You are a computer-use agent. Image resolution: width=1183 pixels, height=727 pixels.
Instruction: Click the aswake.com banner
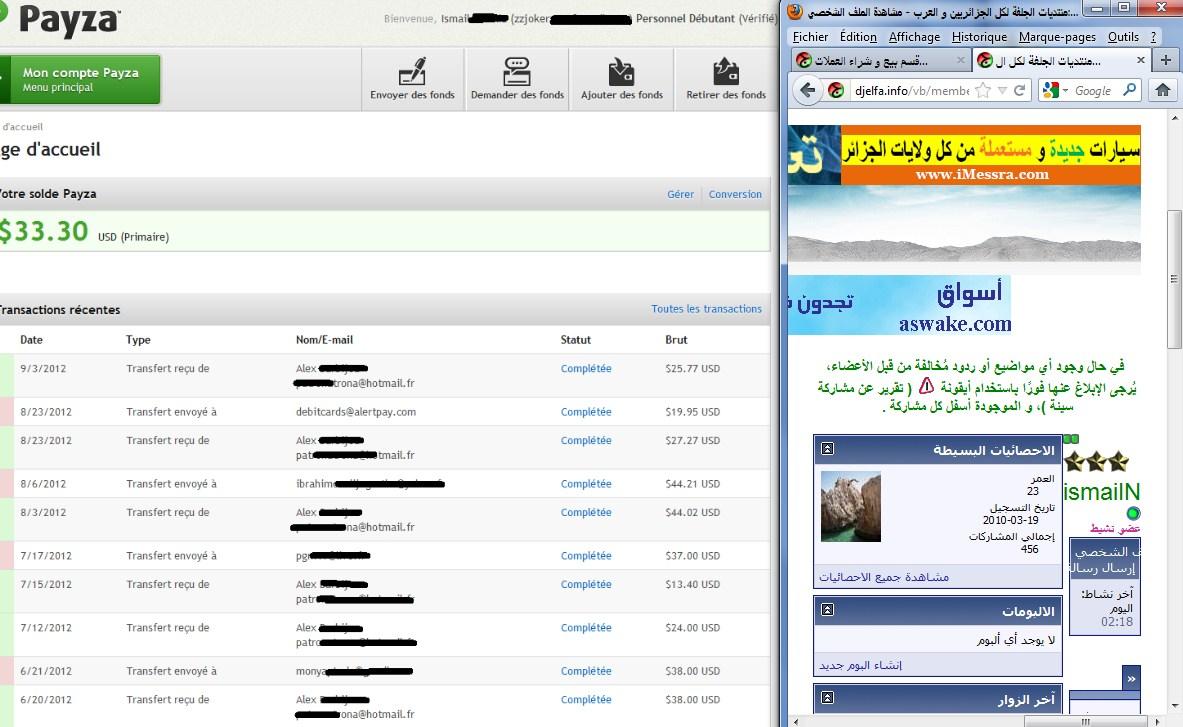pyautogui.click(x=899, y=305)
